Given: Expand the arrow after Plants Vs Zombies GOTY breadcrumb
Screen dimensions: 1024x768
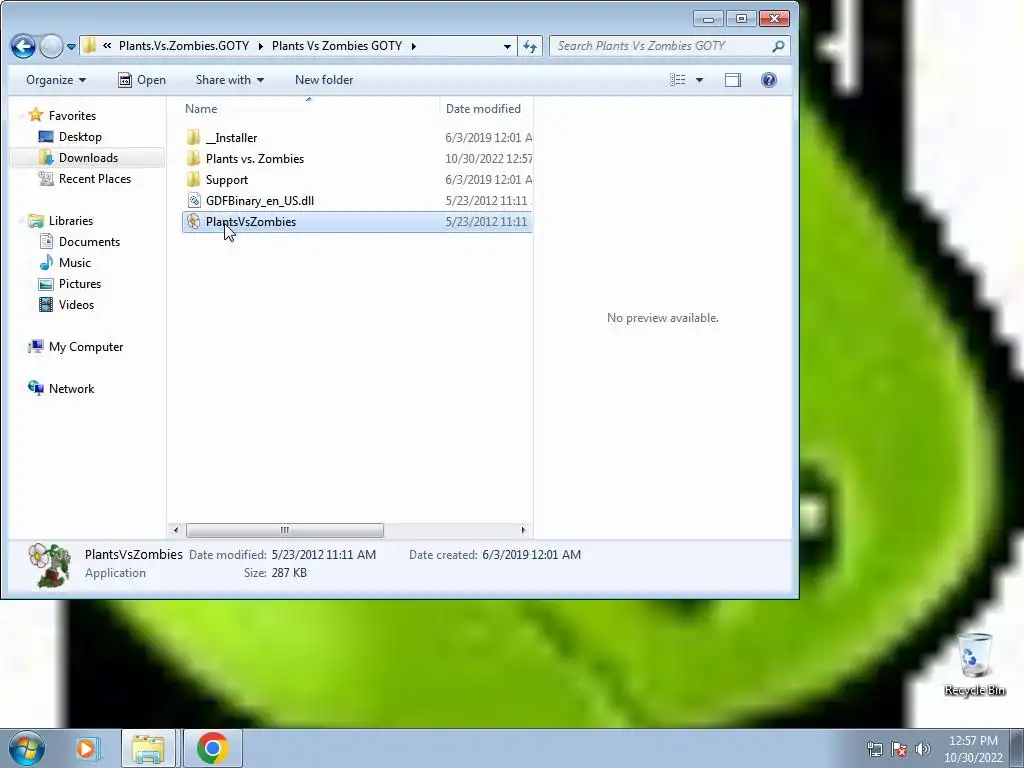Looking at the screenshot, I should click(413, 46).
